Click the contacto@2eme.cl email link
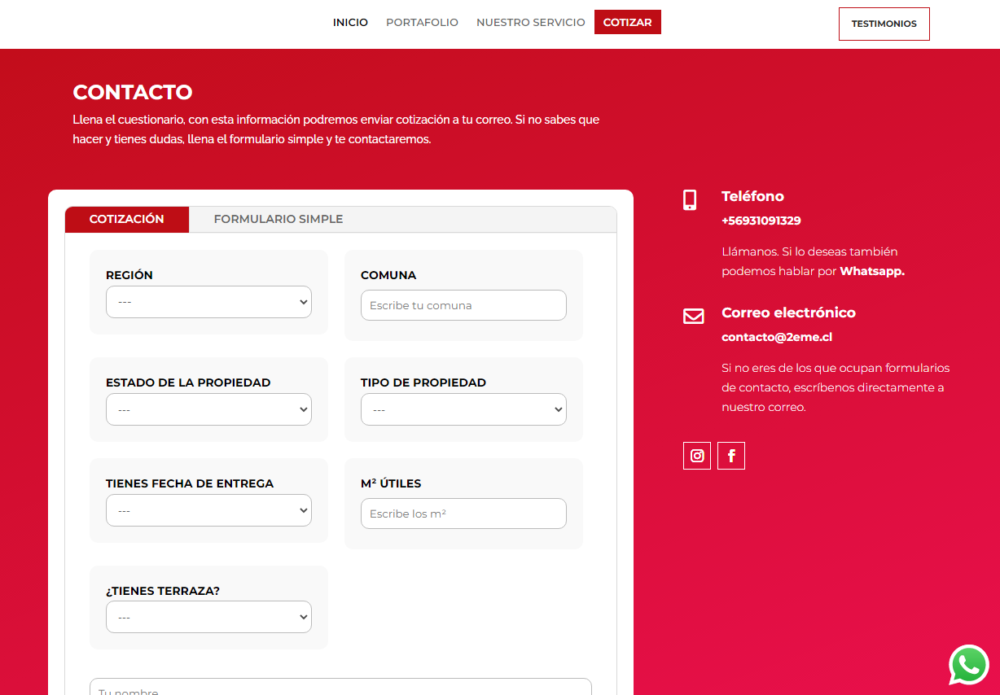 [x=763, y=337]
